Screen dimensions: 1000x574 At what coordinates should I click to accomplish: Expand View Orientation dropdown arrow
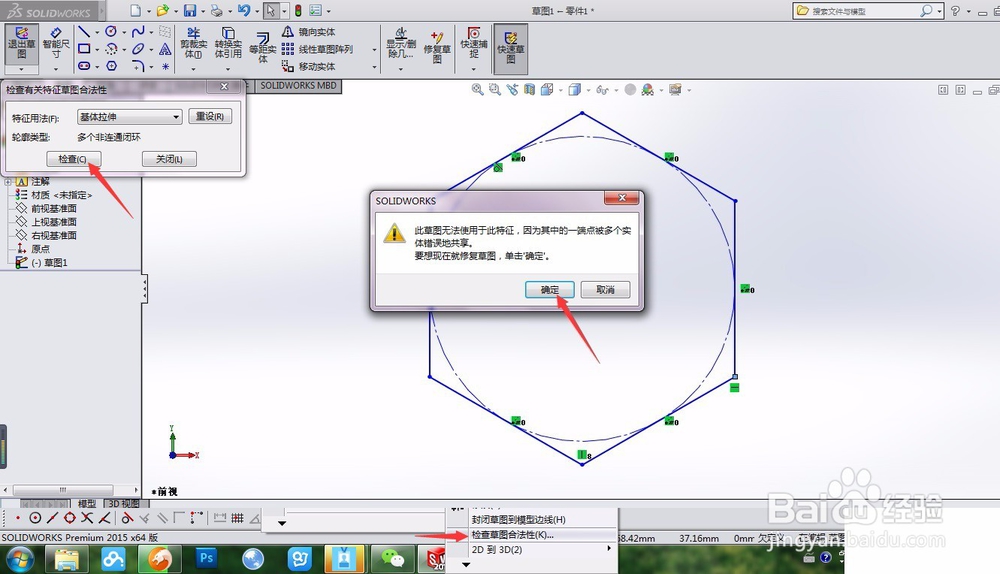click(x=561, y=90)
